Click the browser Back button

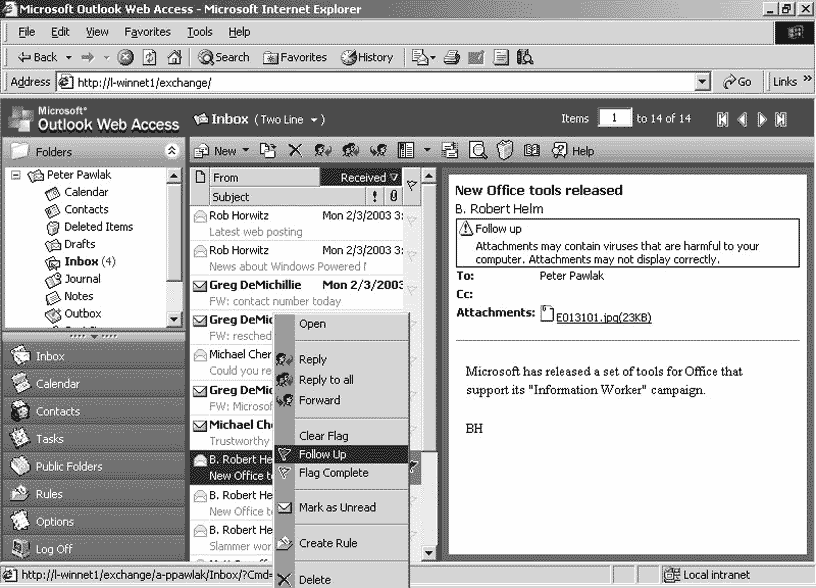[x=37, y=57]
